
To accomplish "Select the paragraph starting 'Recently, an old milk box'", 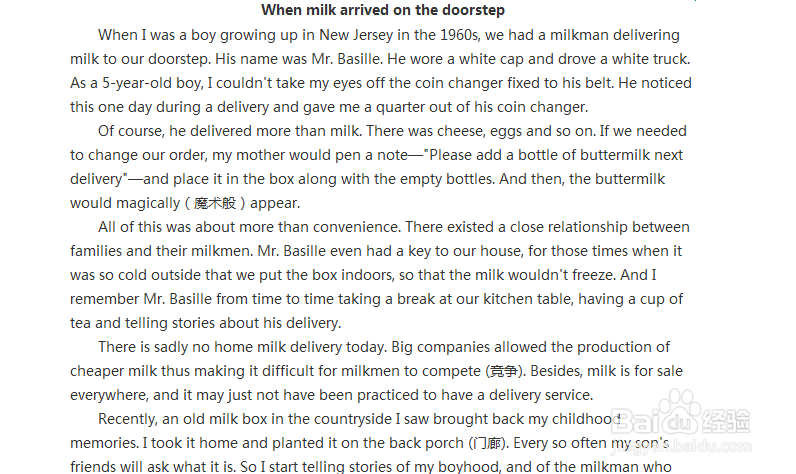I will click(x=371, y=443).
